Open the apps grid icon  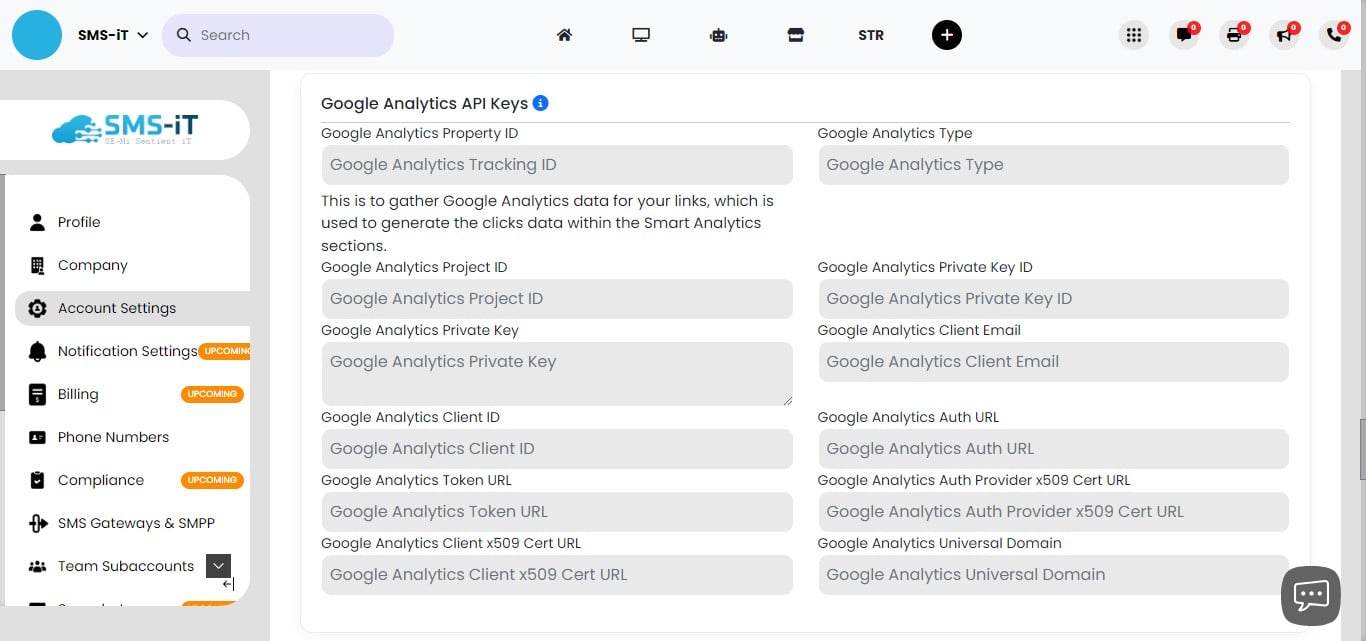1134,34
